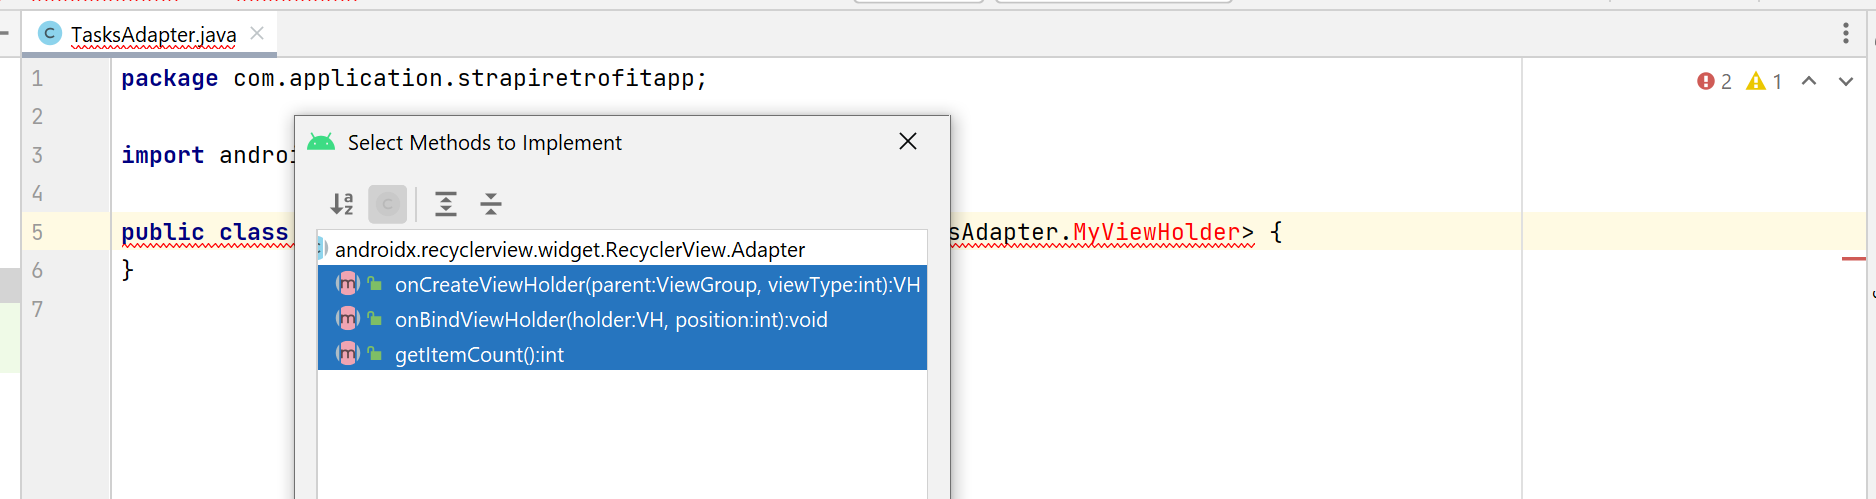1876x499 pixels.
Task: Click the red error stripe marker
Action: (1853, 259)
